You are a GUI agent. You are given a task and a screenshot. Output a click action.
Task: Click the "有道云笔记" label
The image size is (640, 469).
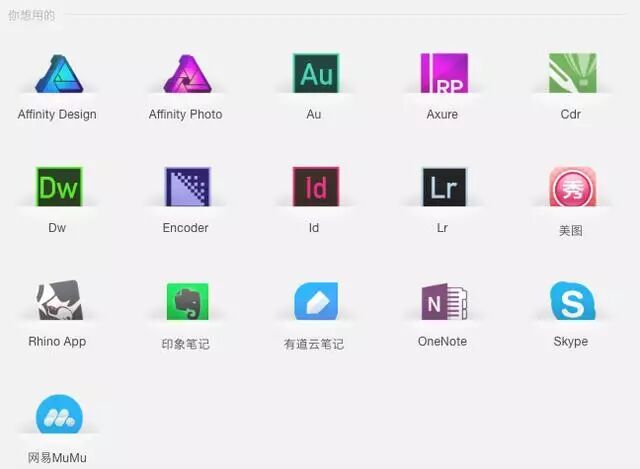click(x=314, y=344)
